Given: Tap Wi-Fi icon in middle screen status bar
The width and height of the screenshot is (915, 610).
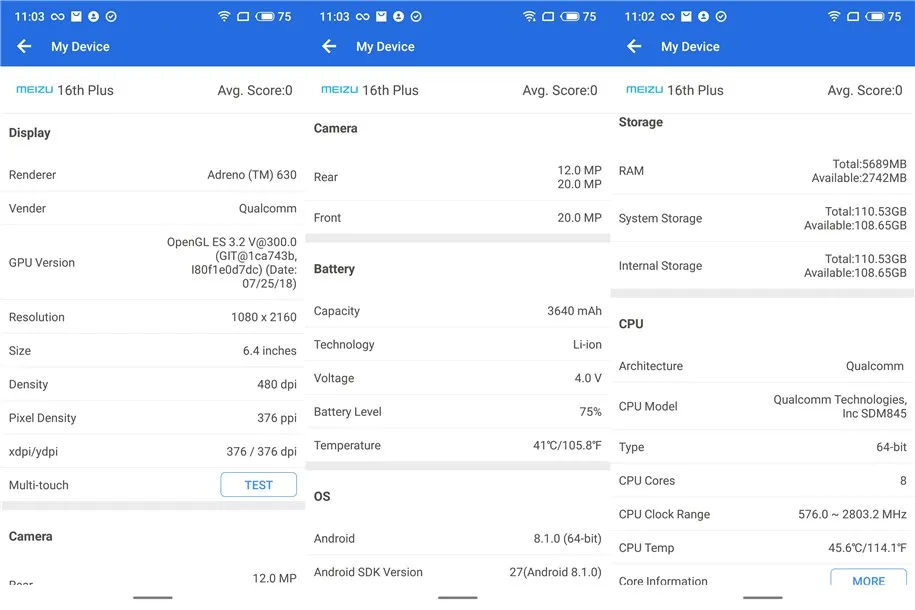Looking at the screenshot, I should coord(529,16).
